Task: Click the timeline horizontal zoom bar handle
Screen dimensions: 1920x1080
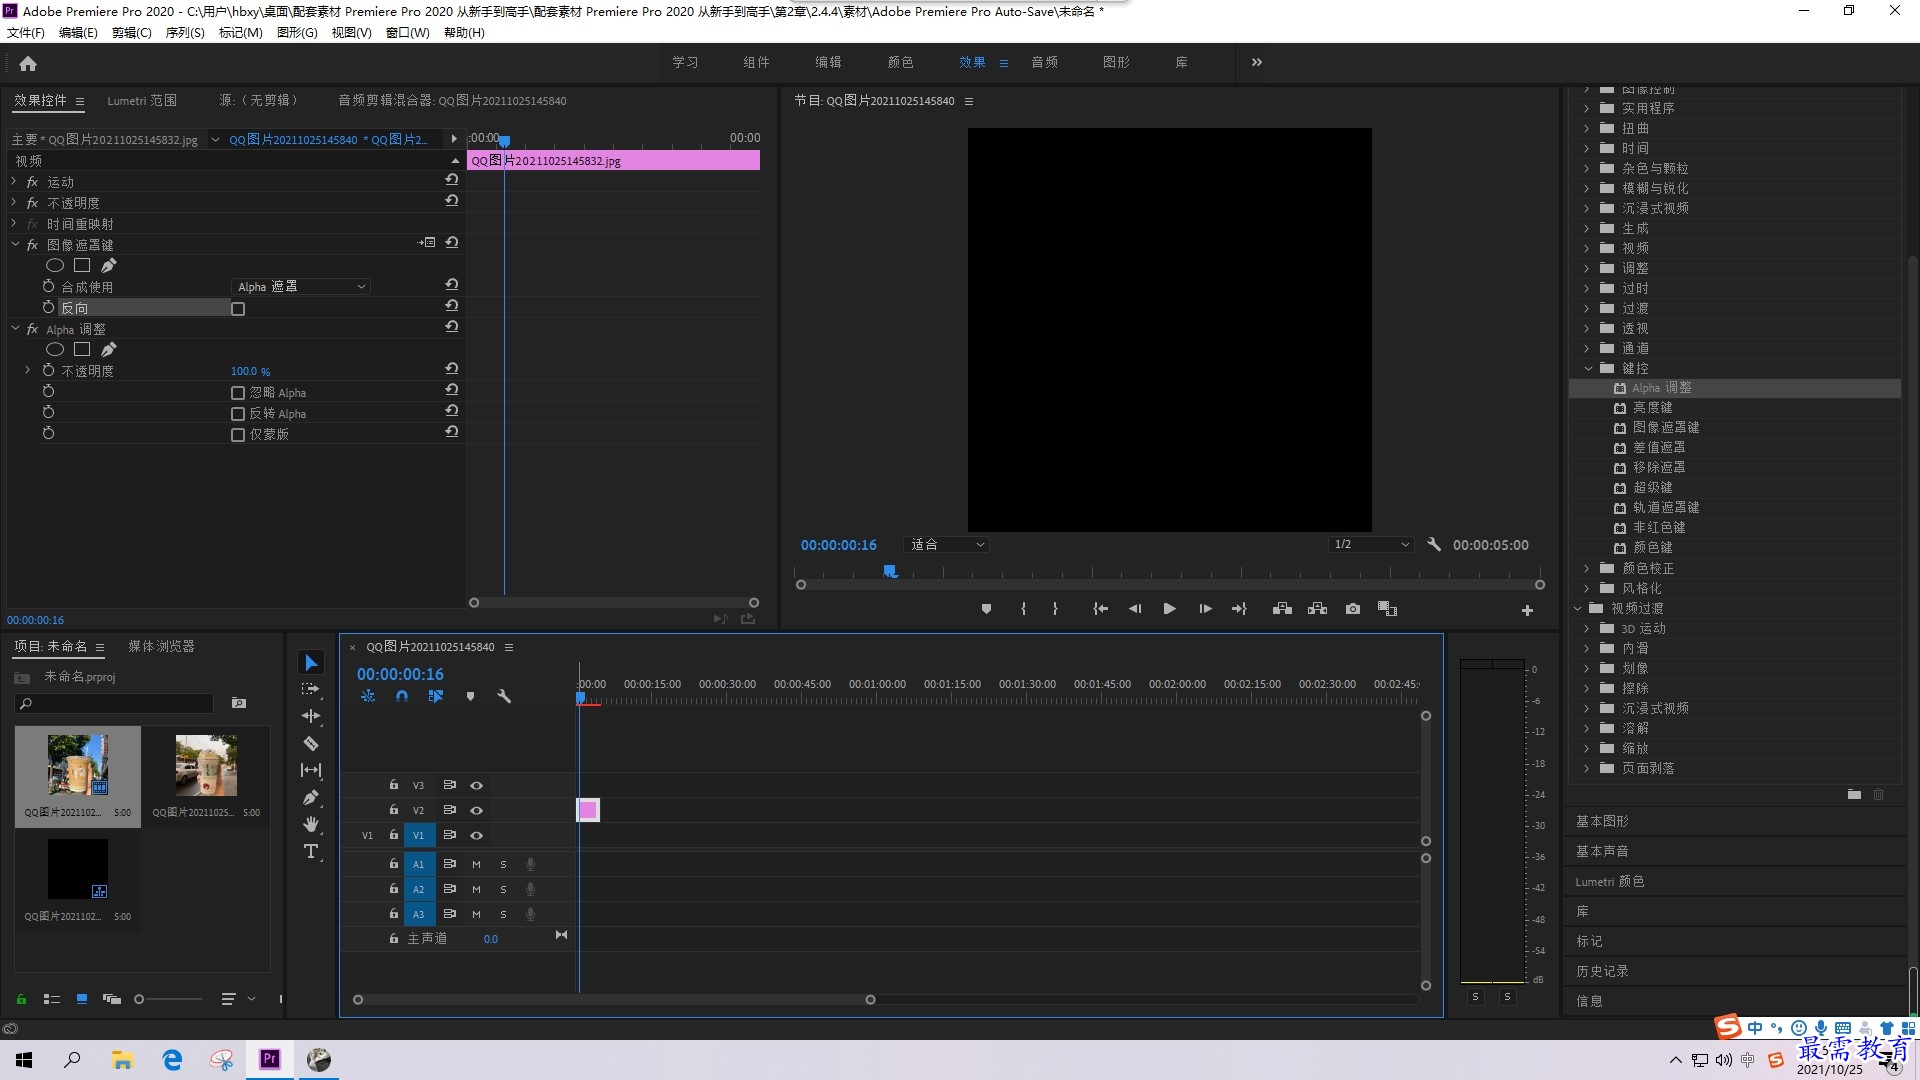Action: (x=870, y=1000)
